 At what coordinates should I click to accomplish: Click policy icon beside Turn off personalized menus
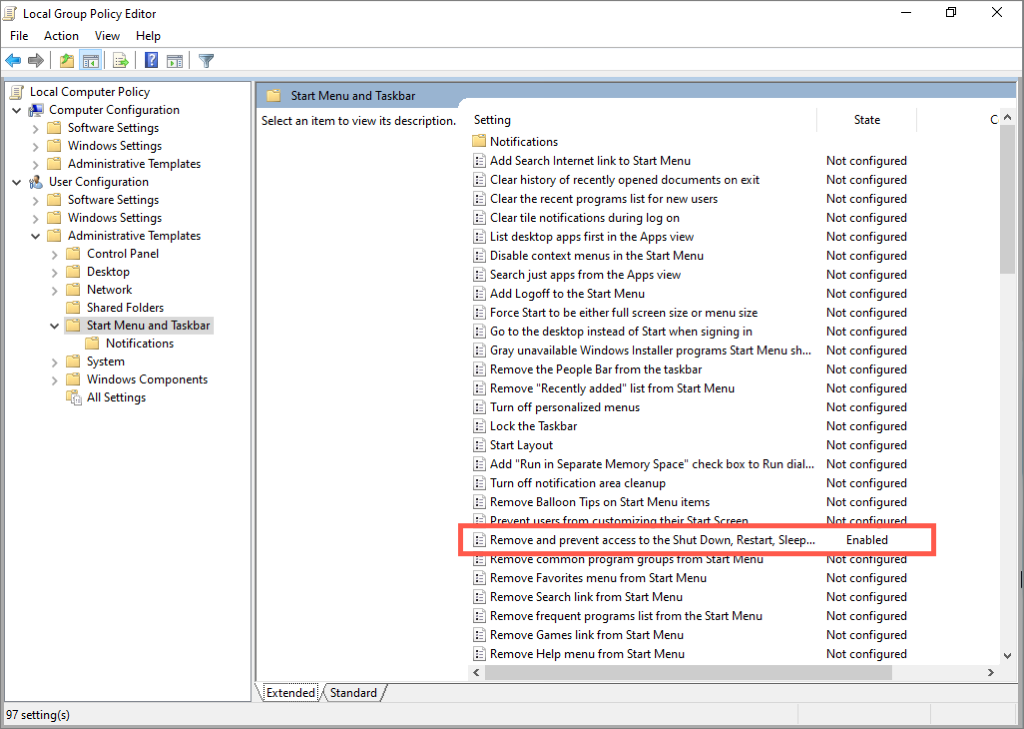[x=479, y=407]
